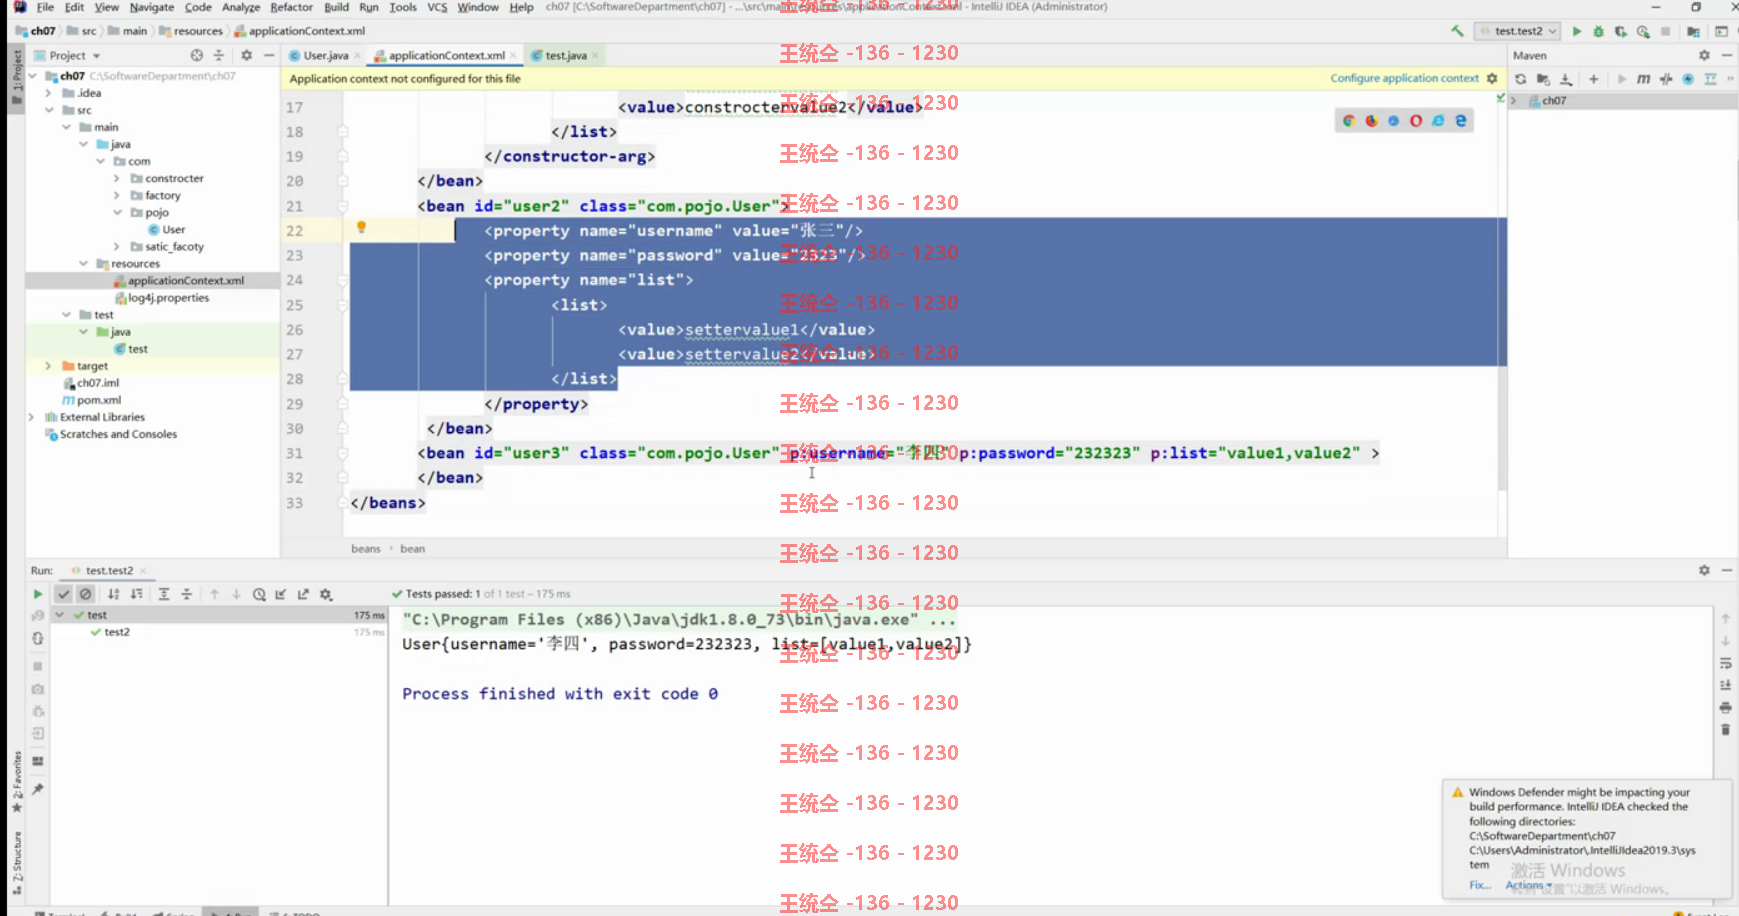
Task: Open in Chrome browser icon
Action: pyautogui.click(x=1349, y=121)
